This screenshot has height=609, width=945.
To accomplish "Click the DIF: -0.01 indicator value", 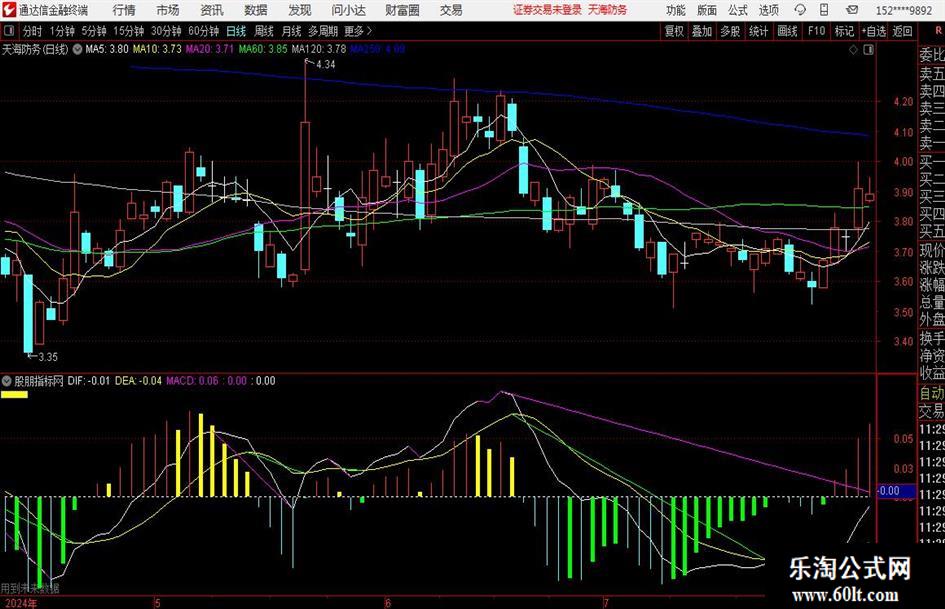I will [x=89, y=380].
